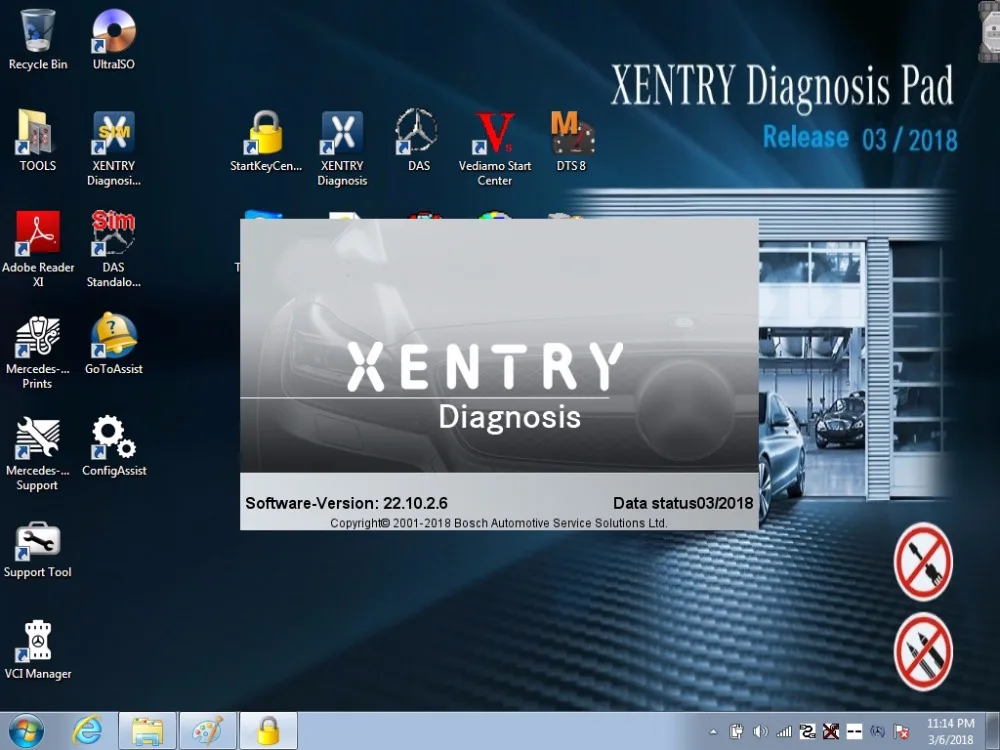Image resolution: width=1000 pixels, height=750 pixels.
Task: Select the DAS Mercedes star shortcut
Action: pyautogui.click(x=418, y=141)
